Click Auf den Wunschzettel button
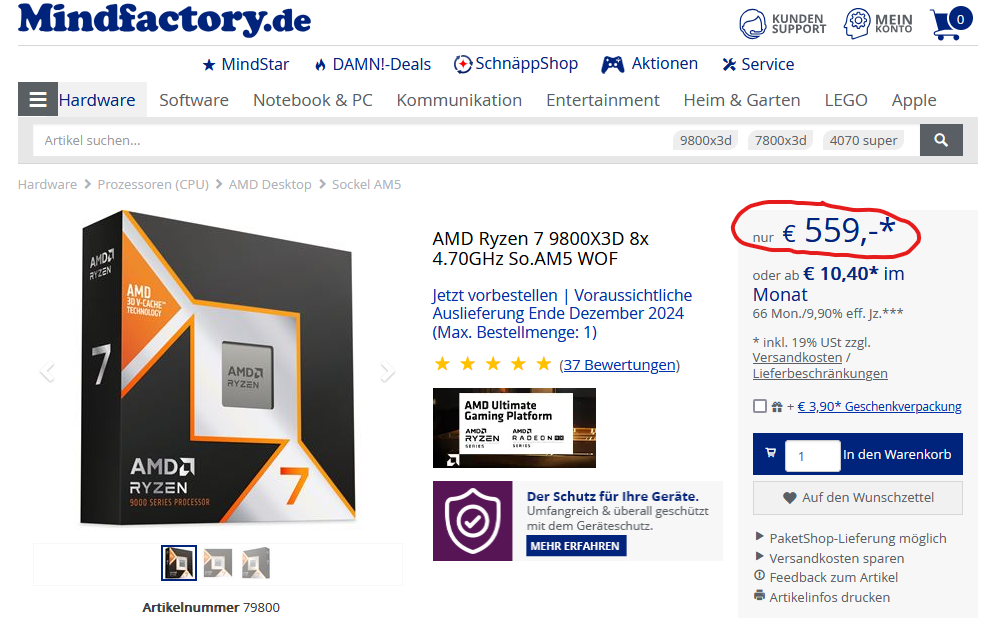Viewport: 986px width, 618px height. pyautogui.click(x=858, y=498)
